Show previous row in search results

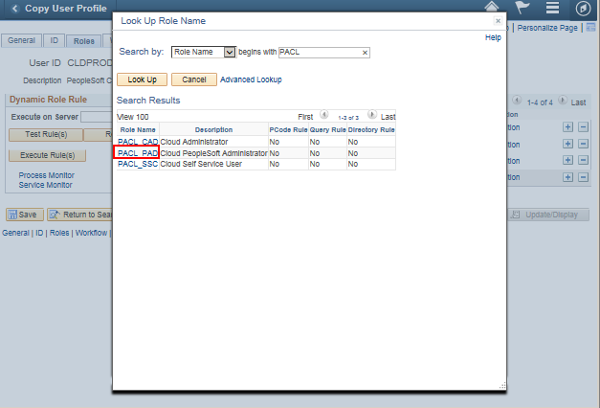tap(324, 114)
